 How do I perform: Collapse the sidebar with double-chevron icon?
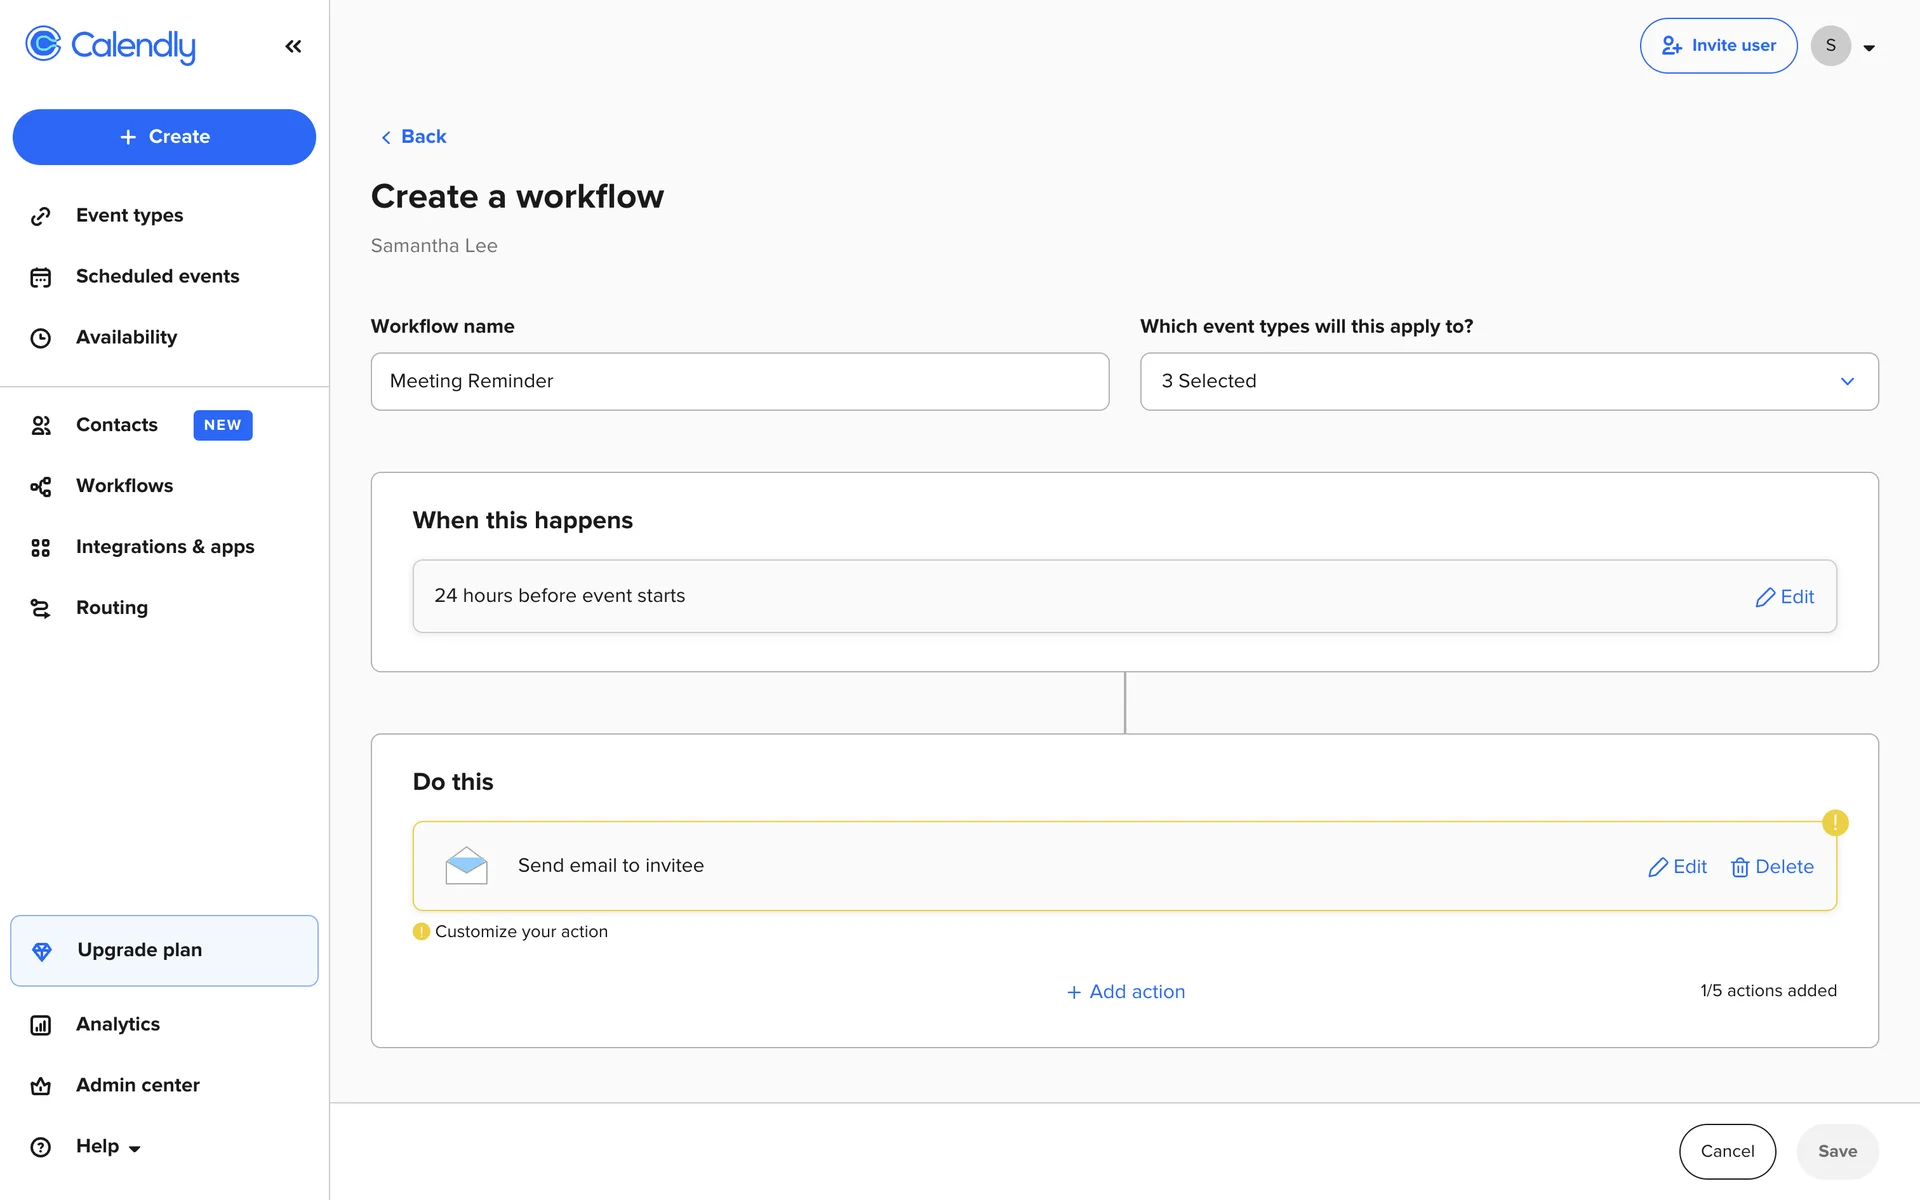click(x=293, y=46)
